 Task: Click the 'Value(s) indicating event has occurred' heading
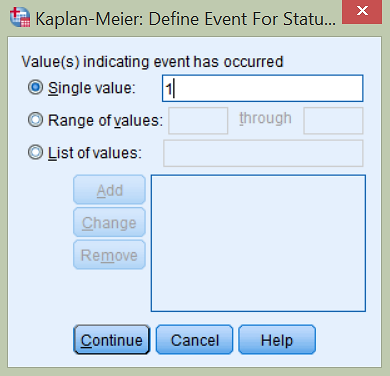(152, 62)
